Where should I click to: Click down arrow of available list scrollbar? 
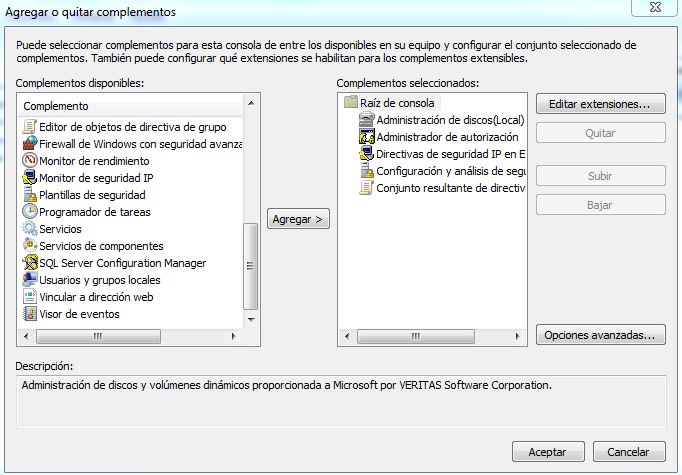[251, 319]
